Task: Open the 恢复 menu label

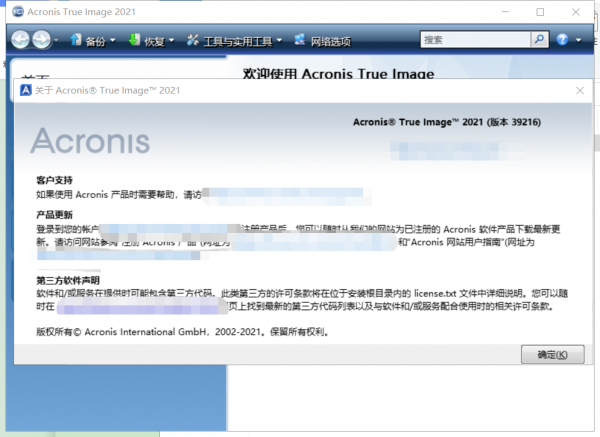Action: (x=155, y=41)
